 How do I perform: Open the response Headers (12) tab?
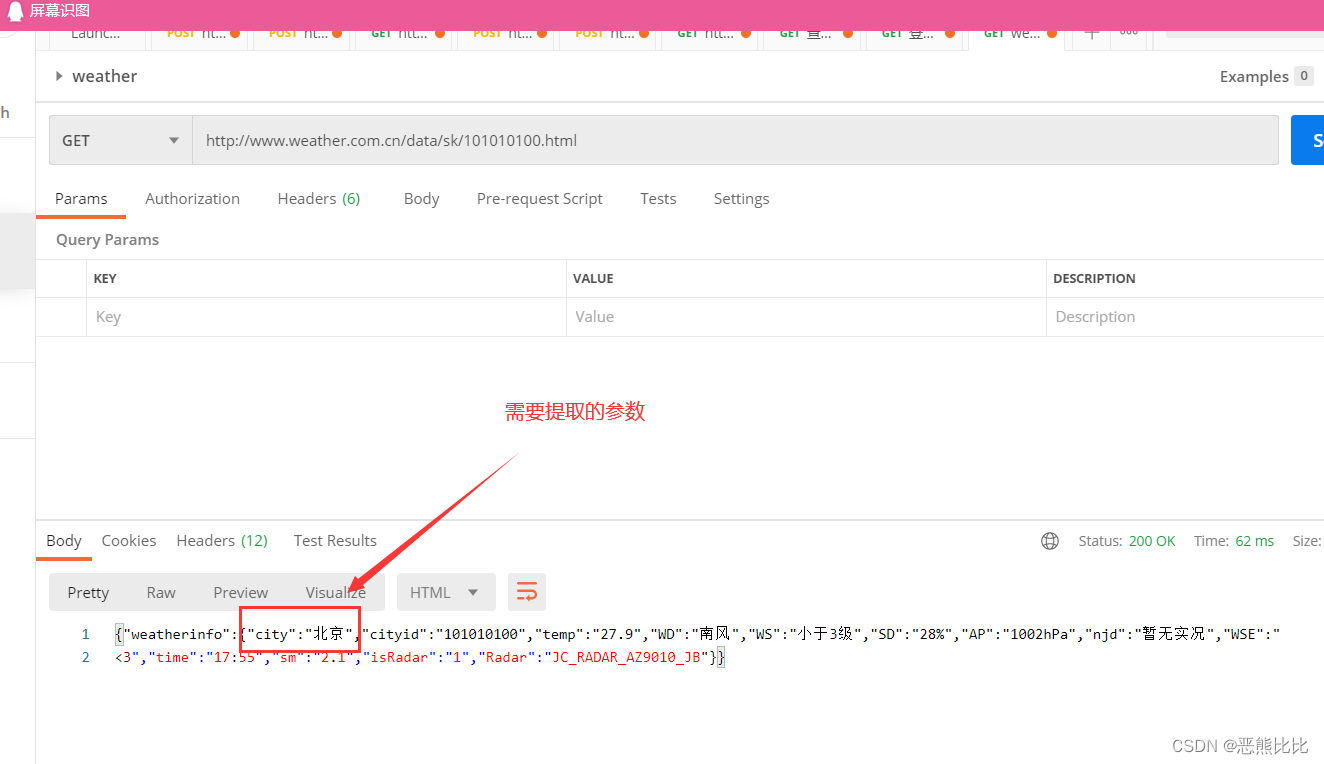(222, 540)
